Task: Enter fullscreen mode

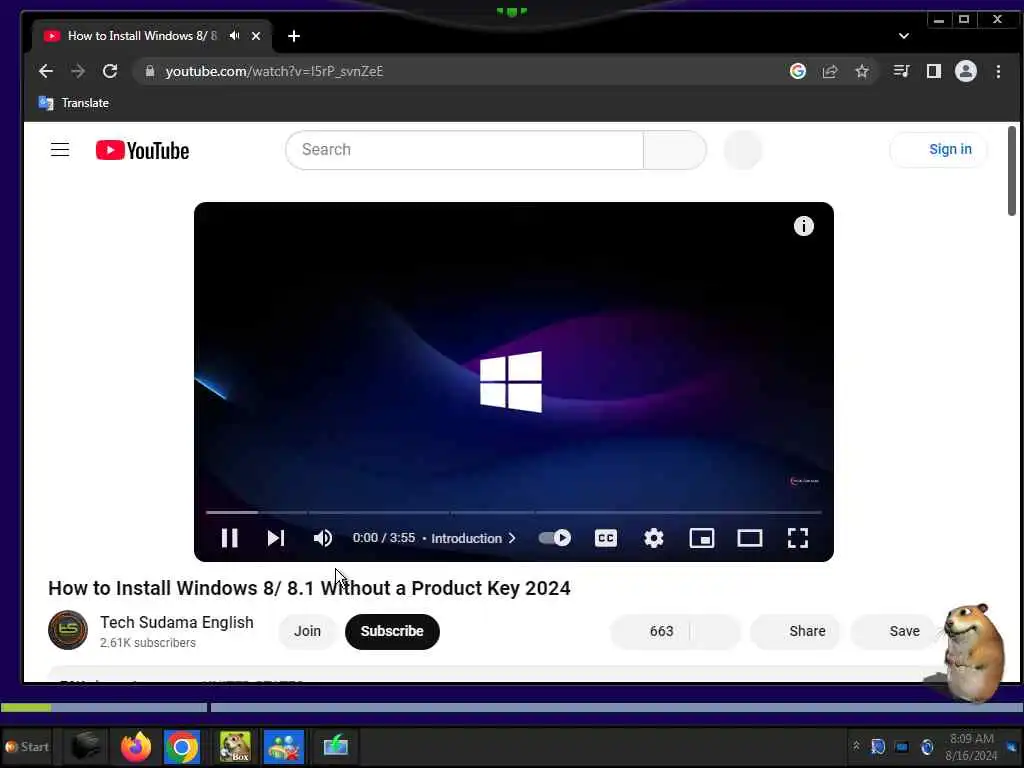Action: [798, 538]
